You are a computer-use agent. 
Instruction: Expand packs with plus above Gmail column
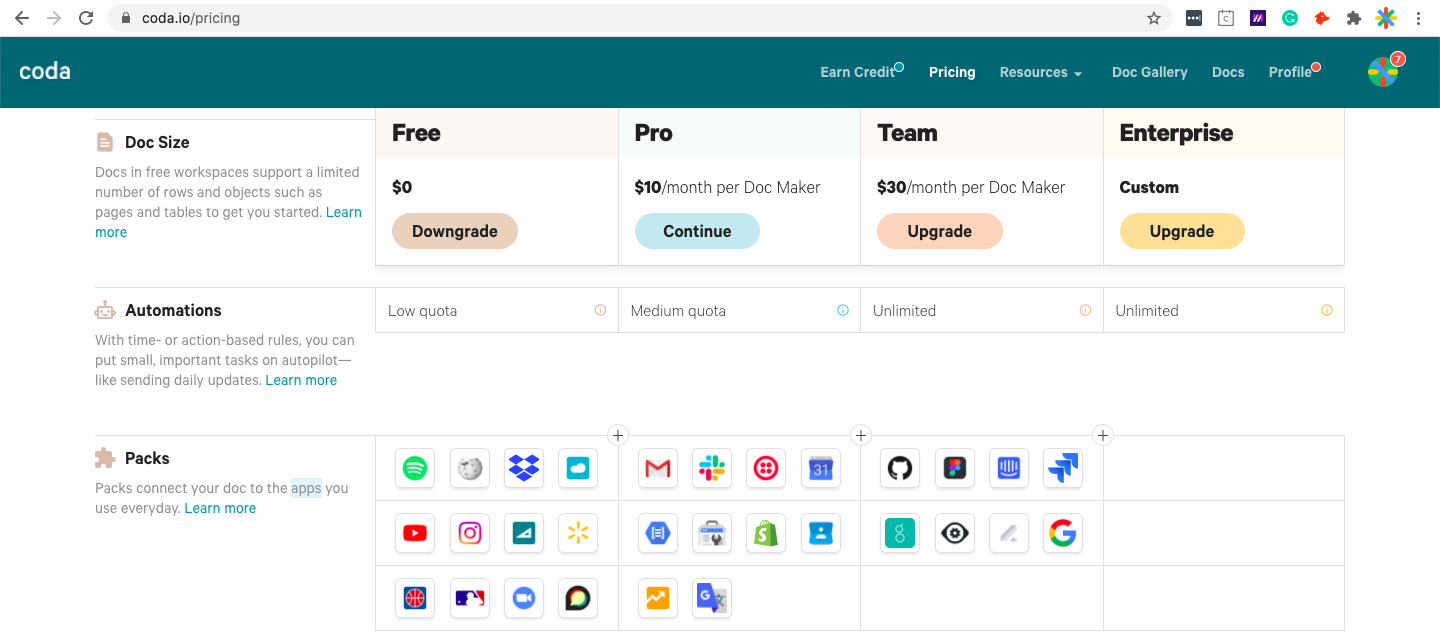point(618,435)
